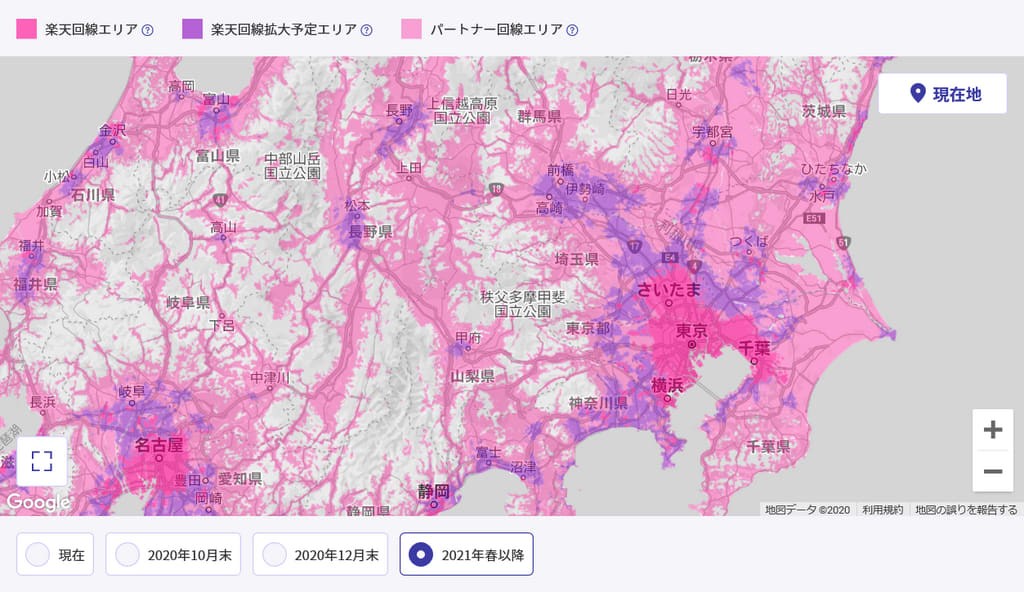The image size is (1024, 592).
Task: Click the 下呂 city label
Action: [x=221, y=325]
